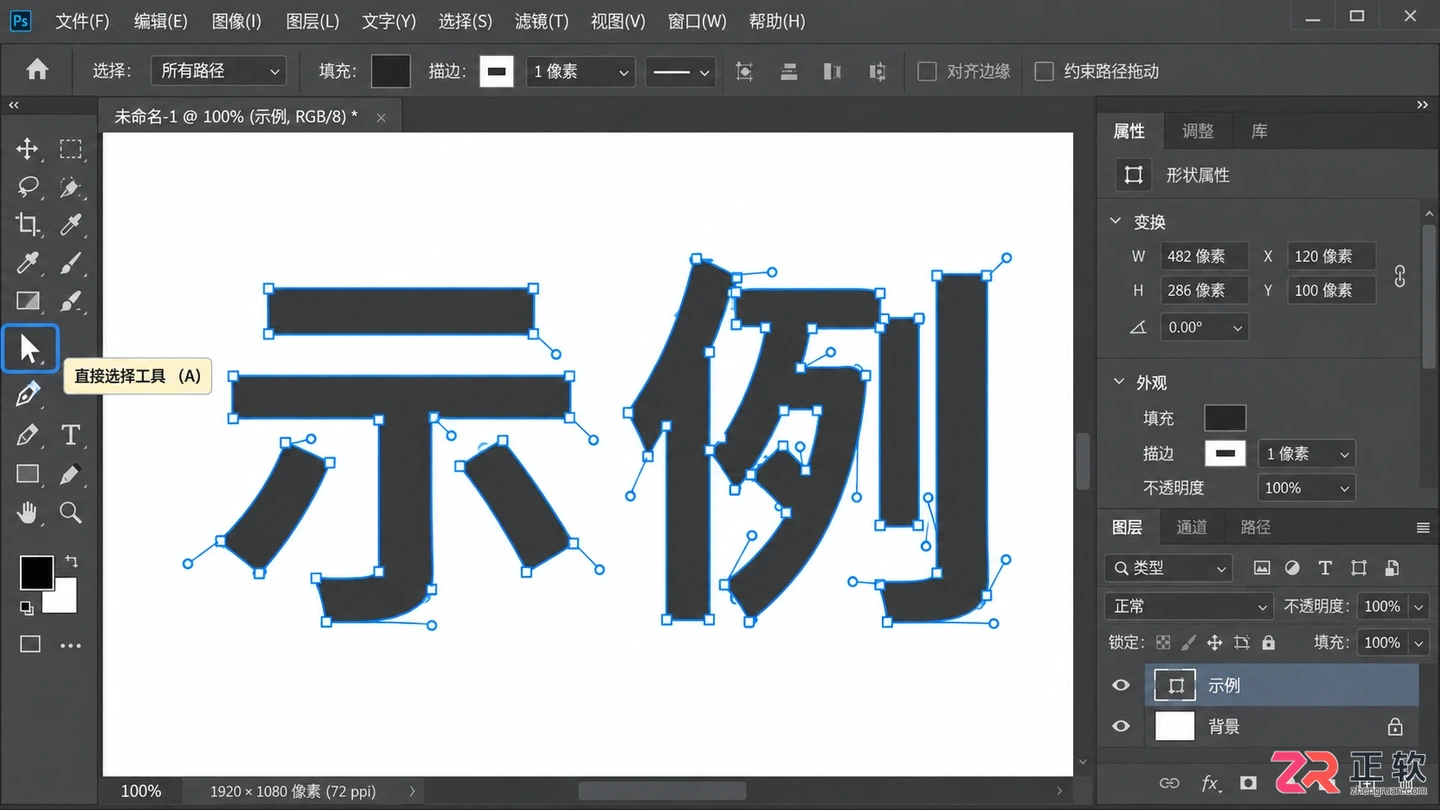Select the Move tool
This screenshot has height=810, width=1440.
[x=27, y=149]
